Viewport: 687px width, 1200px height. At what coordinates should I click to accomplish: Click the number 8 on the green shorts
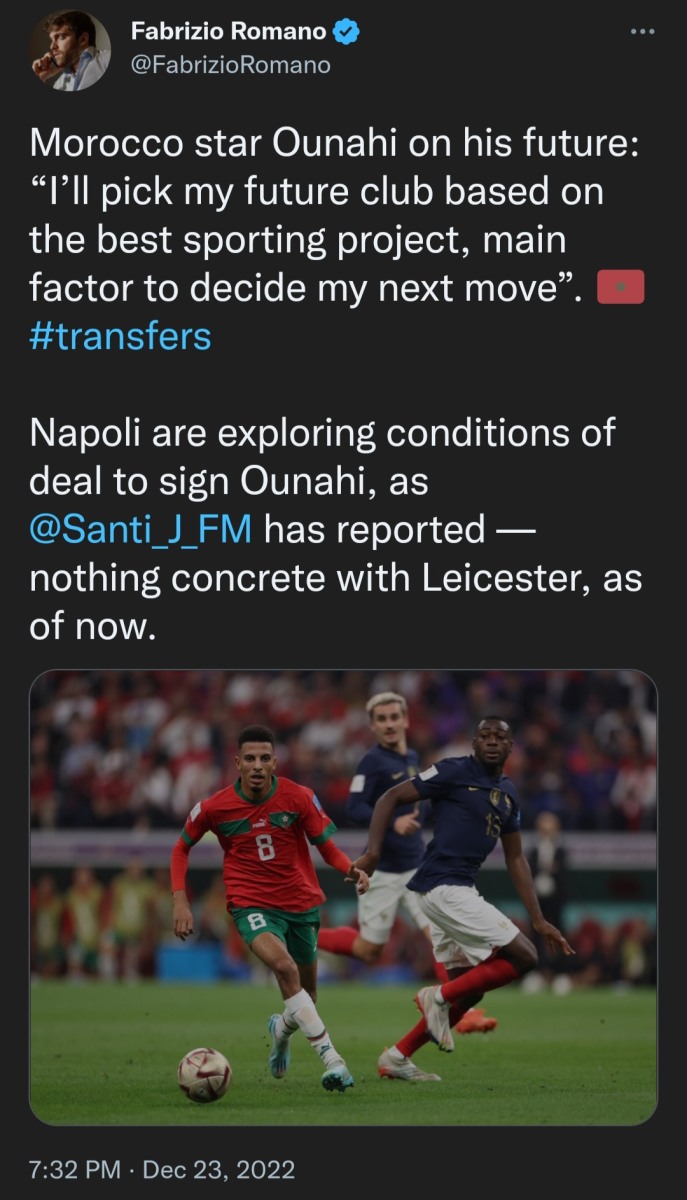click(x=257, y=919)
